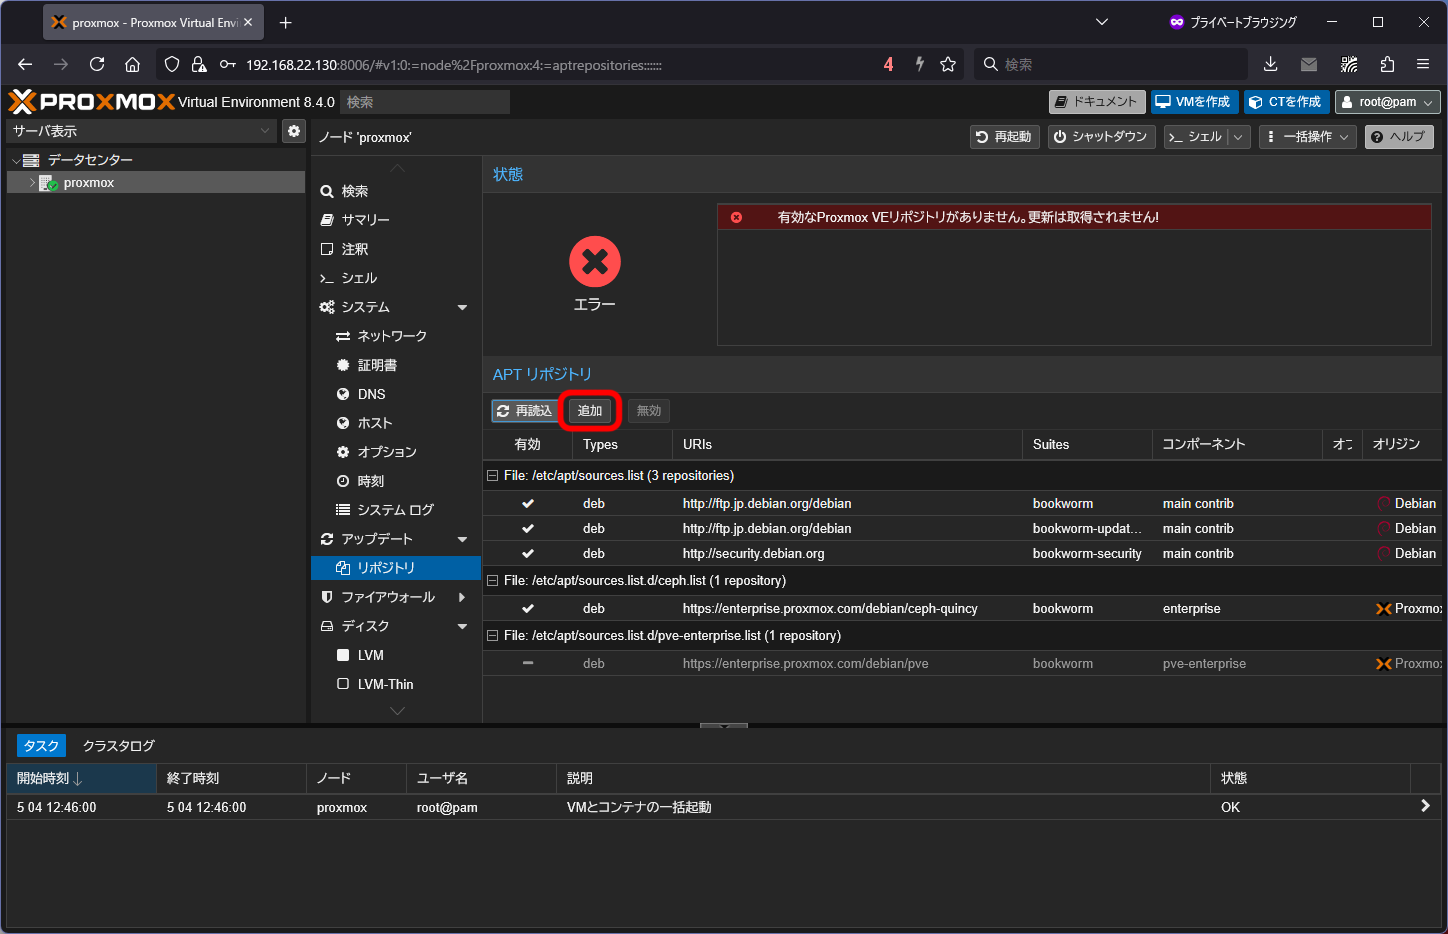The width and height of the screenshot is (1448, 934).
Task: Open the ドキュメント documentation button
Action: tap(1096, 102)
